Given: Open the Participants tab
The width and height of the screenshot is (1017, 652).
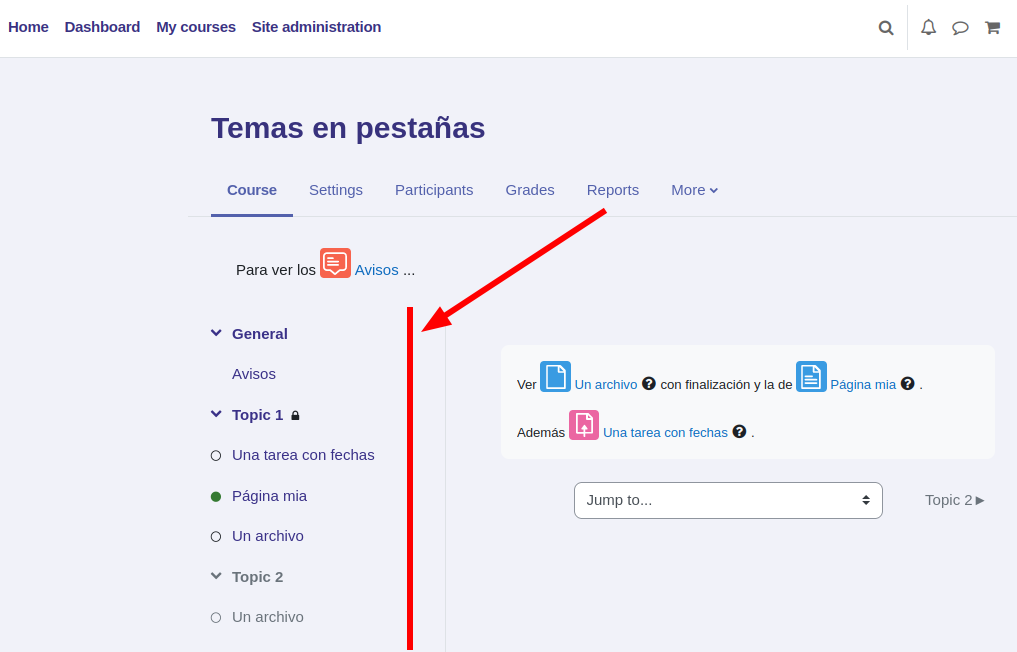Looking at the screenshot, I should point(434,190).
